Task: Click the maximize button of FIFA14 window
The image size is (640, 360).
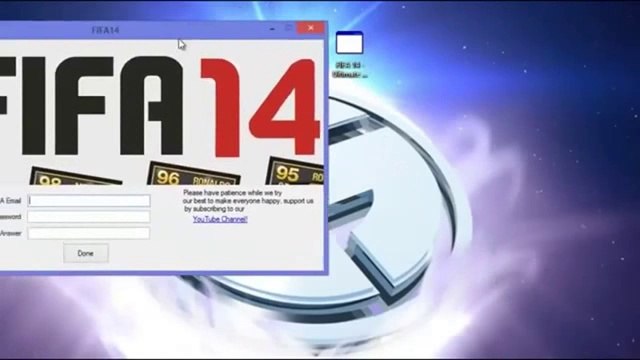Action: tap(288, 28)
